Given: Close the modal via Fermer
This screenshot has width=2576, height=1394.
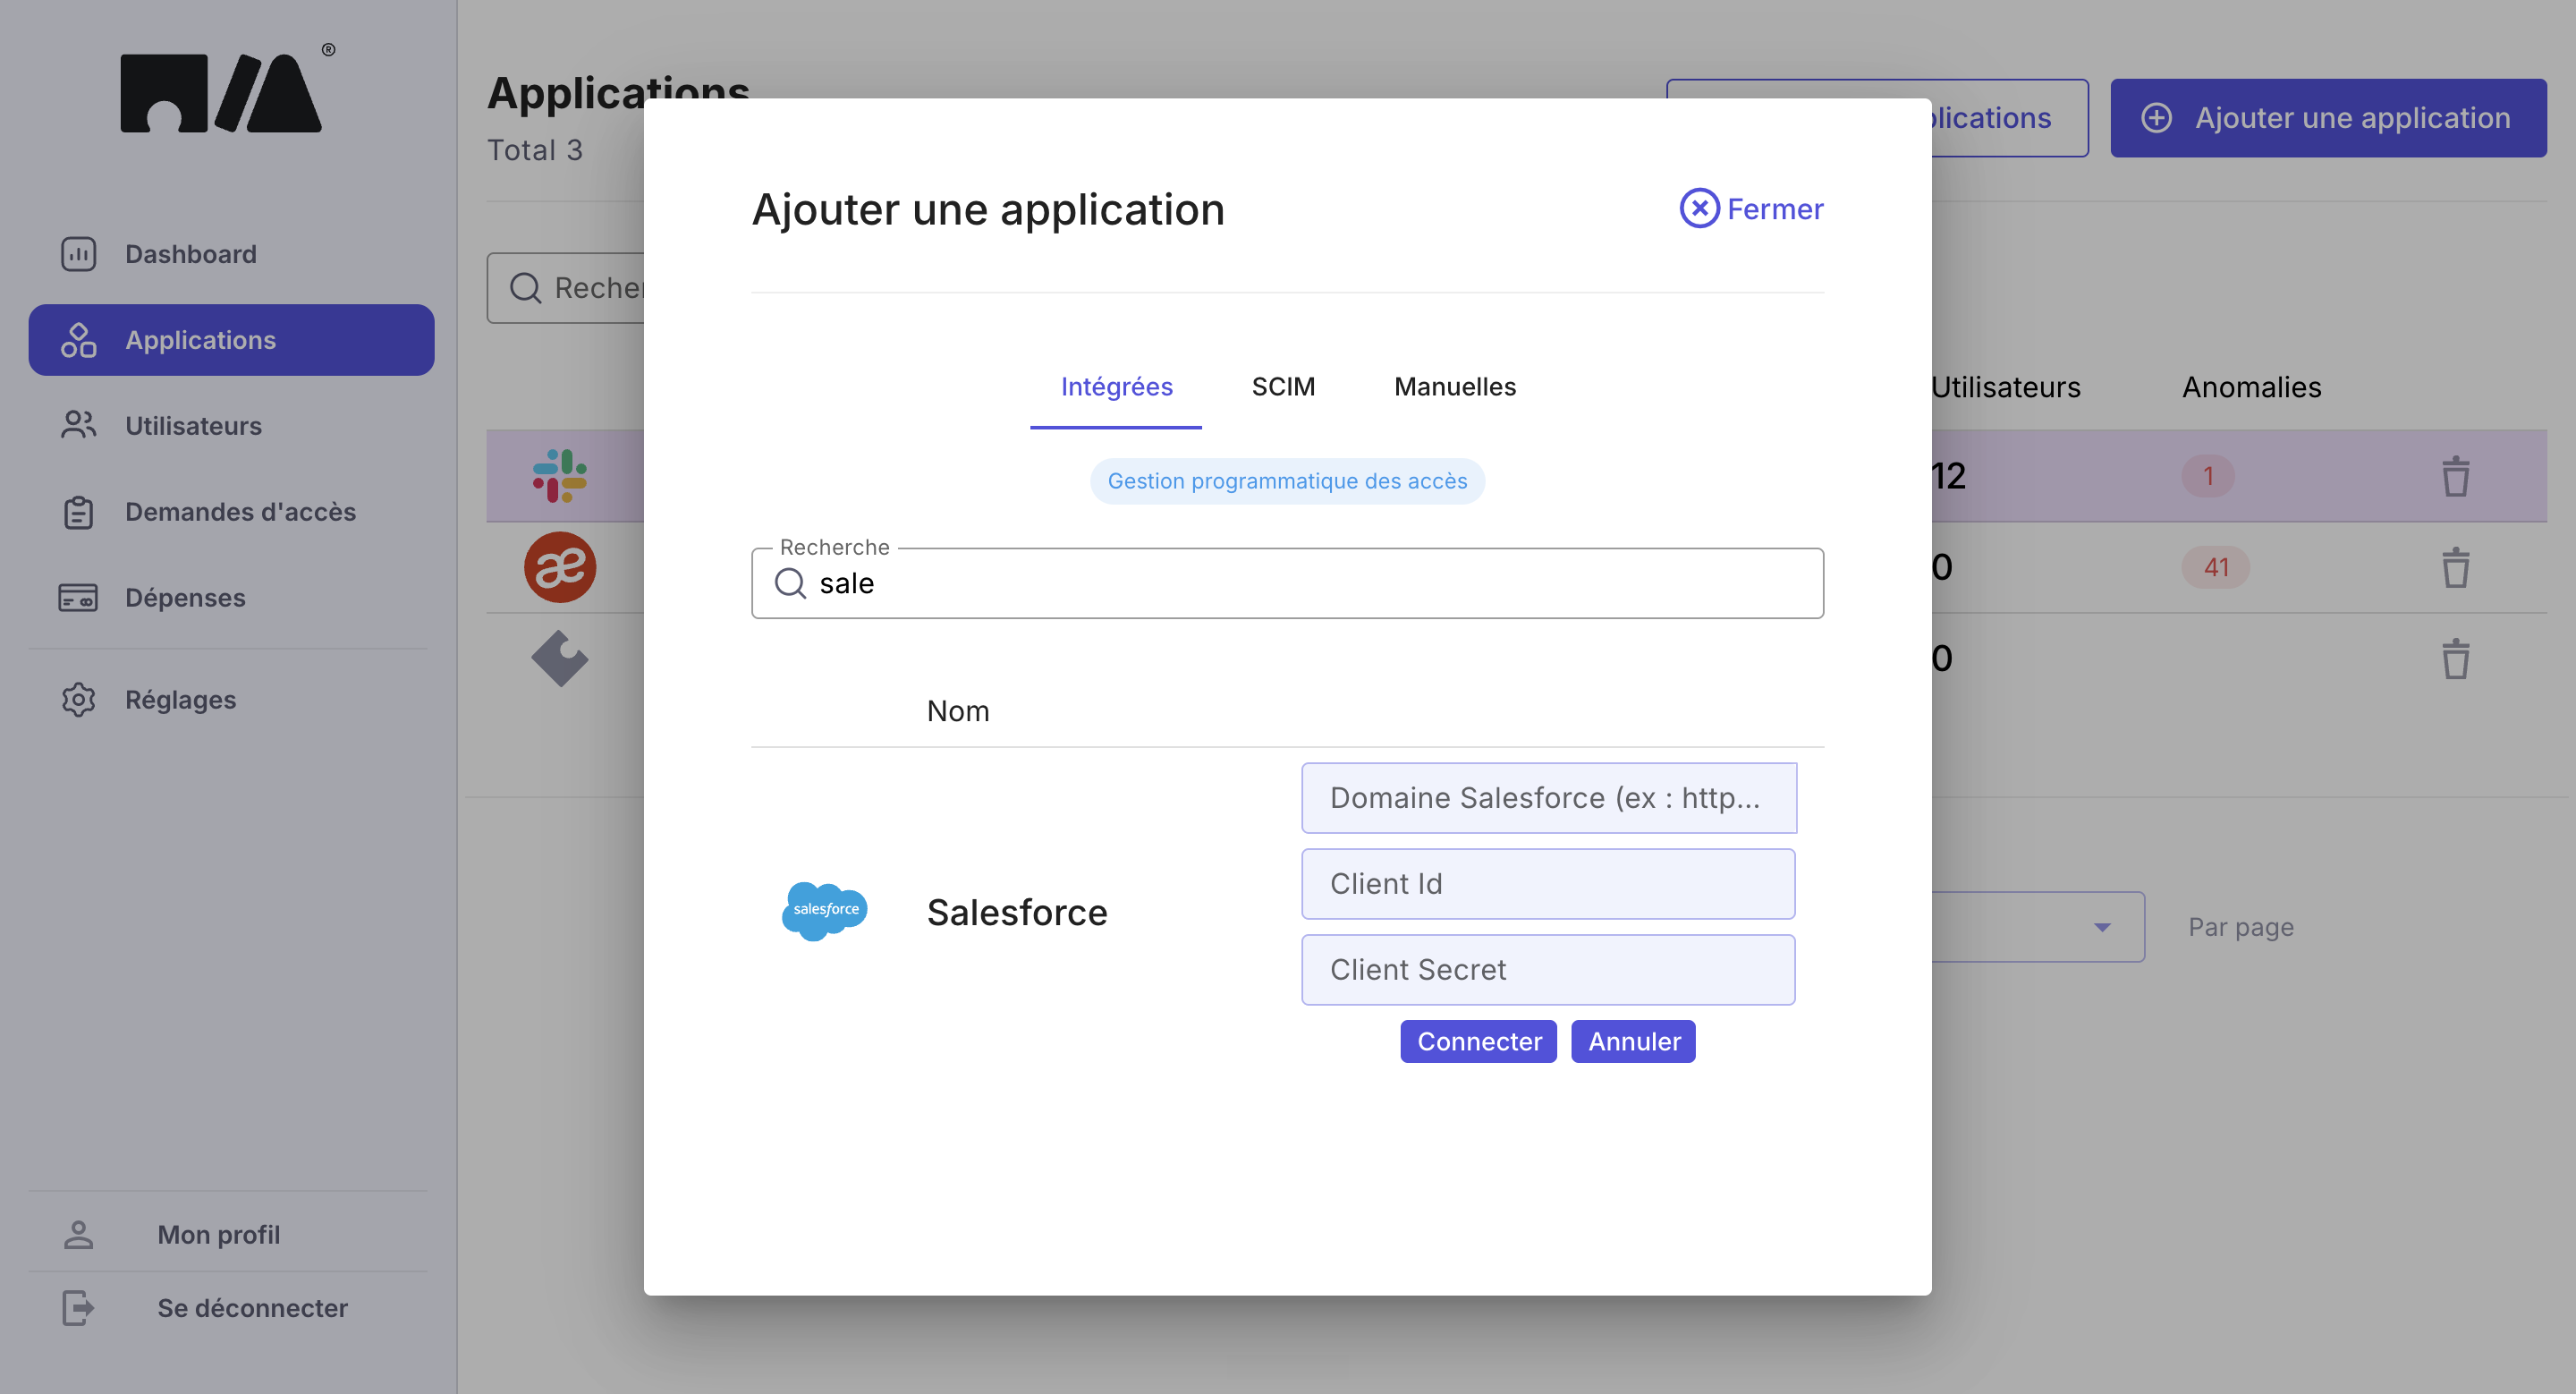Looking at the screenshot, I should point(1751,209).
